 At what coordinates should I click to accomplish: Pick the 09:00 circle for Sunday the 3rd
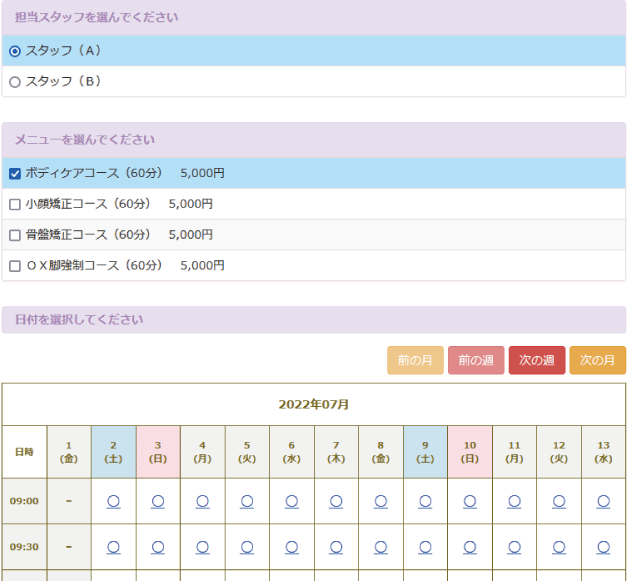[158, 500]
